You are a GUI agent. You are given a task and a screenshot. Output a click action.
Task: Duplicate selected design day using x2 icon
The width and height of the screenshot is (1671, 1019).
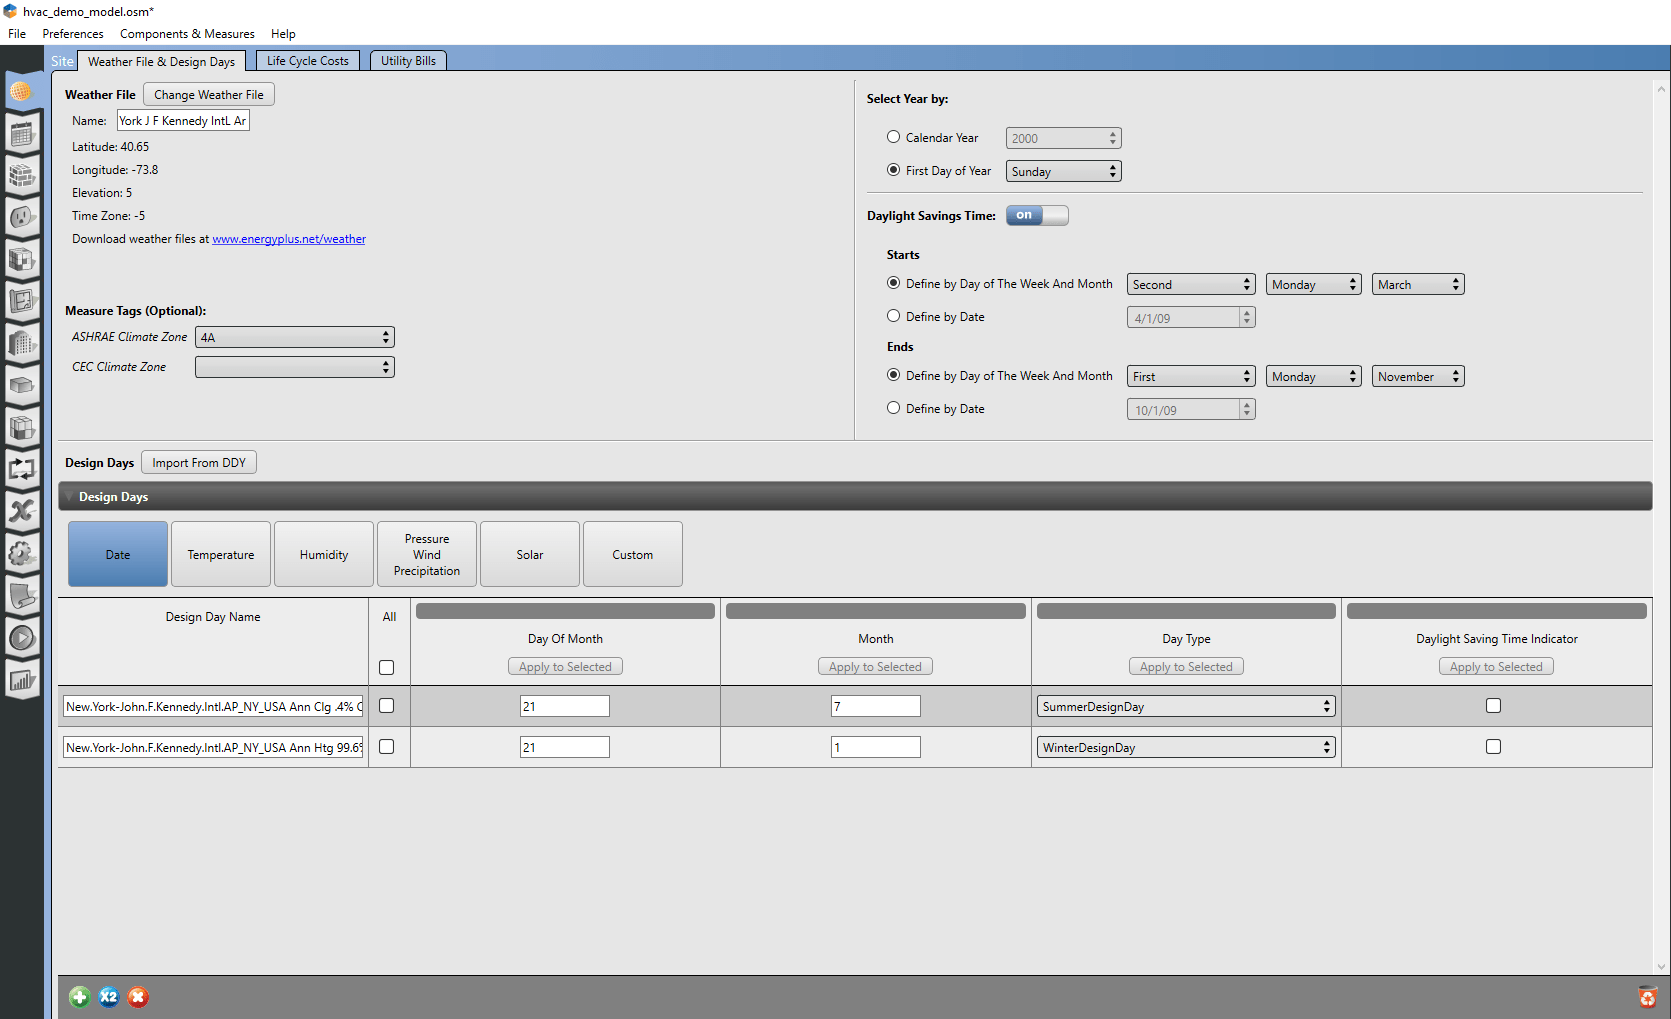(108, 996)
